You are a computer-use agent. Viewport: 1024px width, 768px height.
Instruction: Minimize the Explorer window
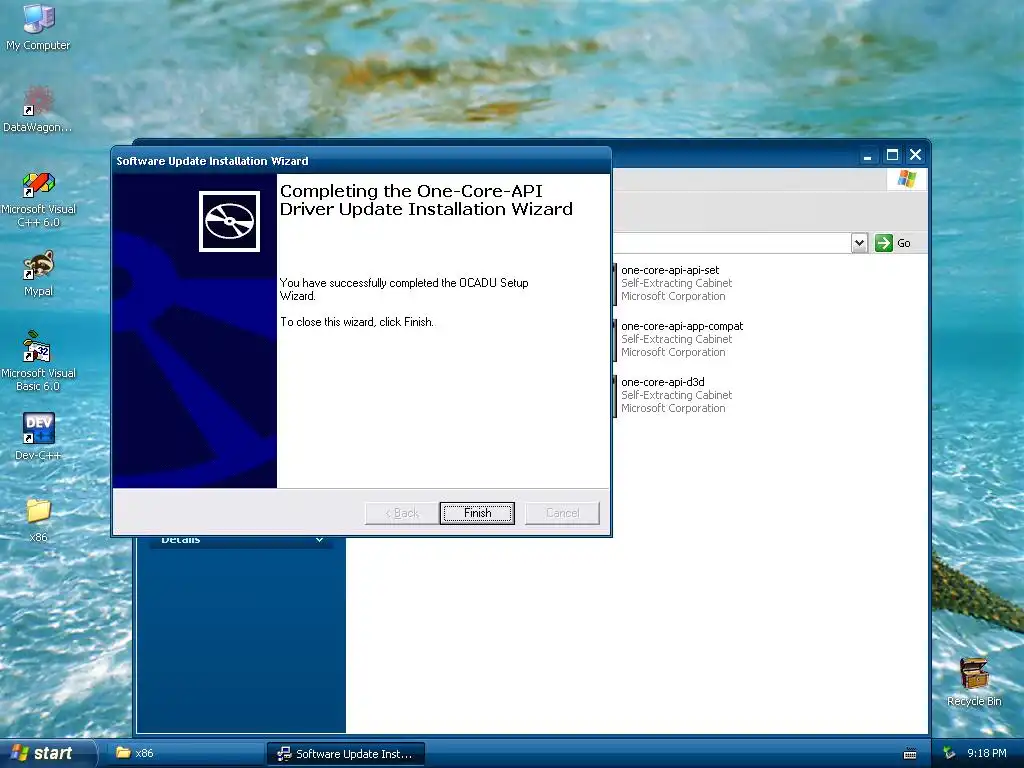point(867,155)
